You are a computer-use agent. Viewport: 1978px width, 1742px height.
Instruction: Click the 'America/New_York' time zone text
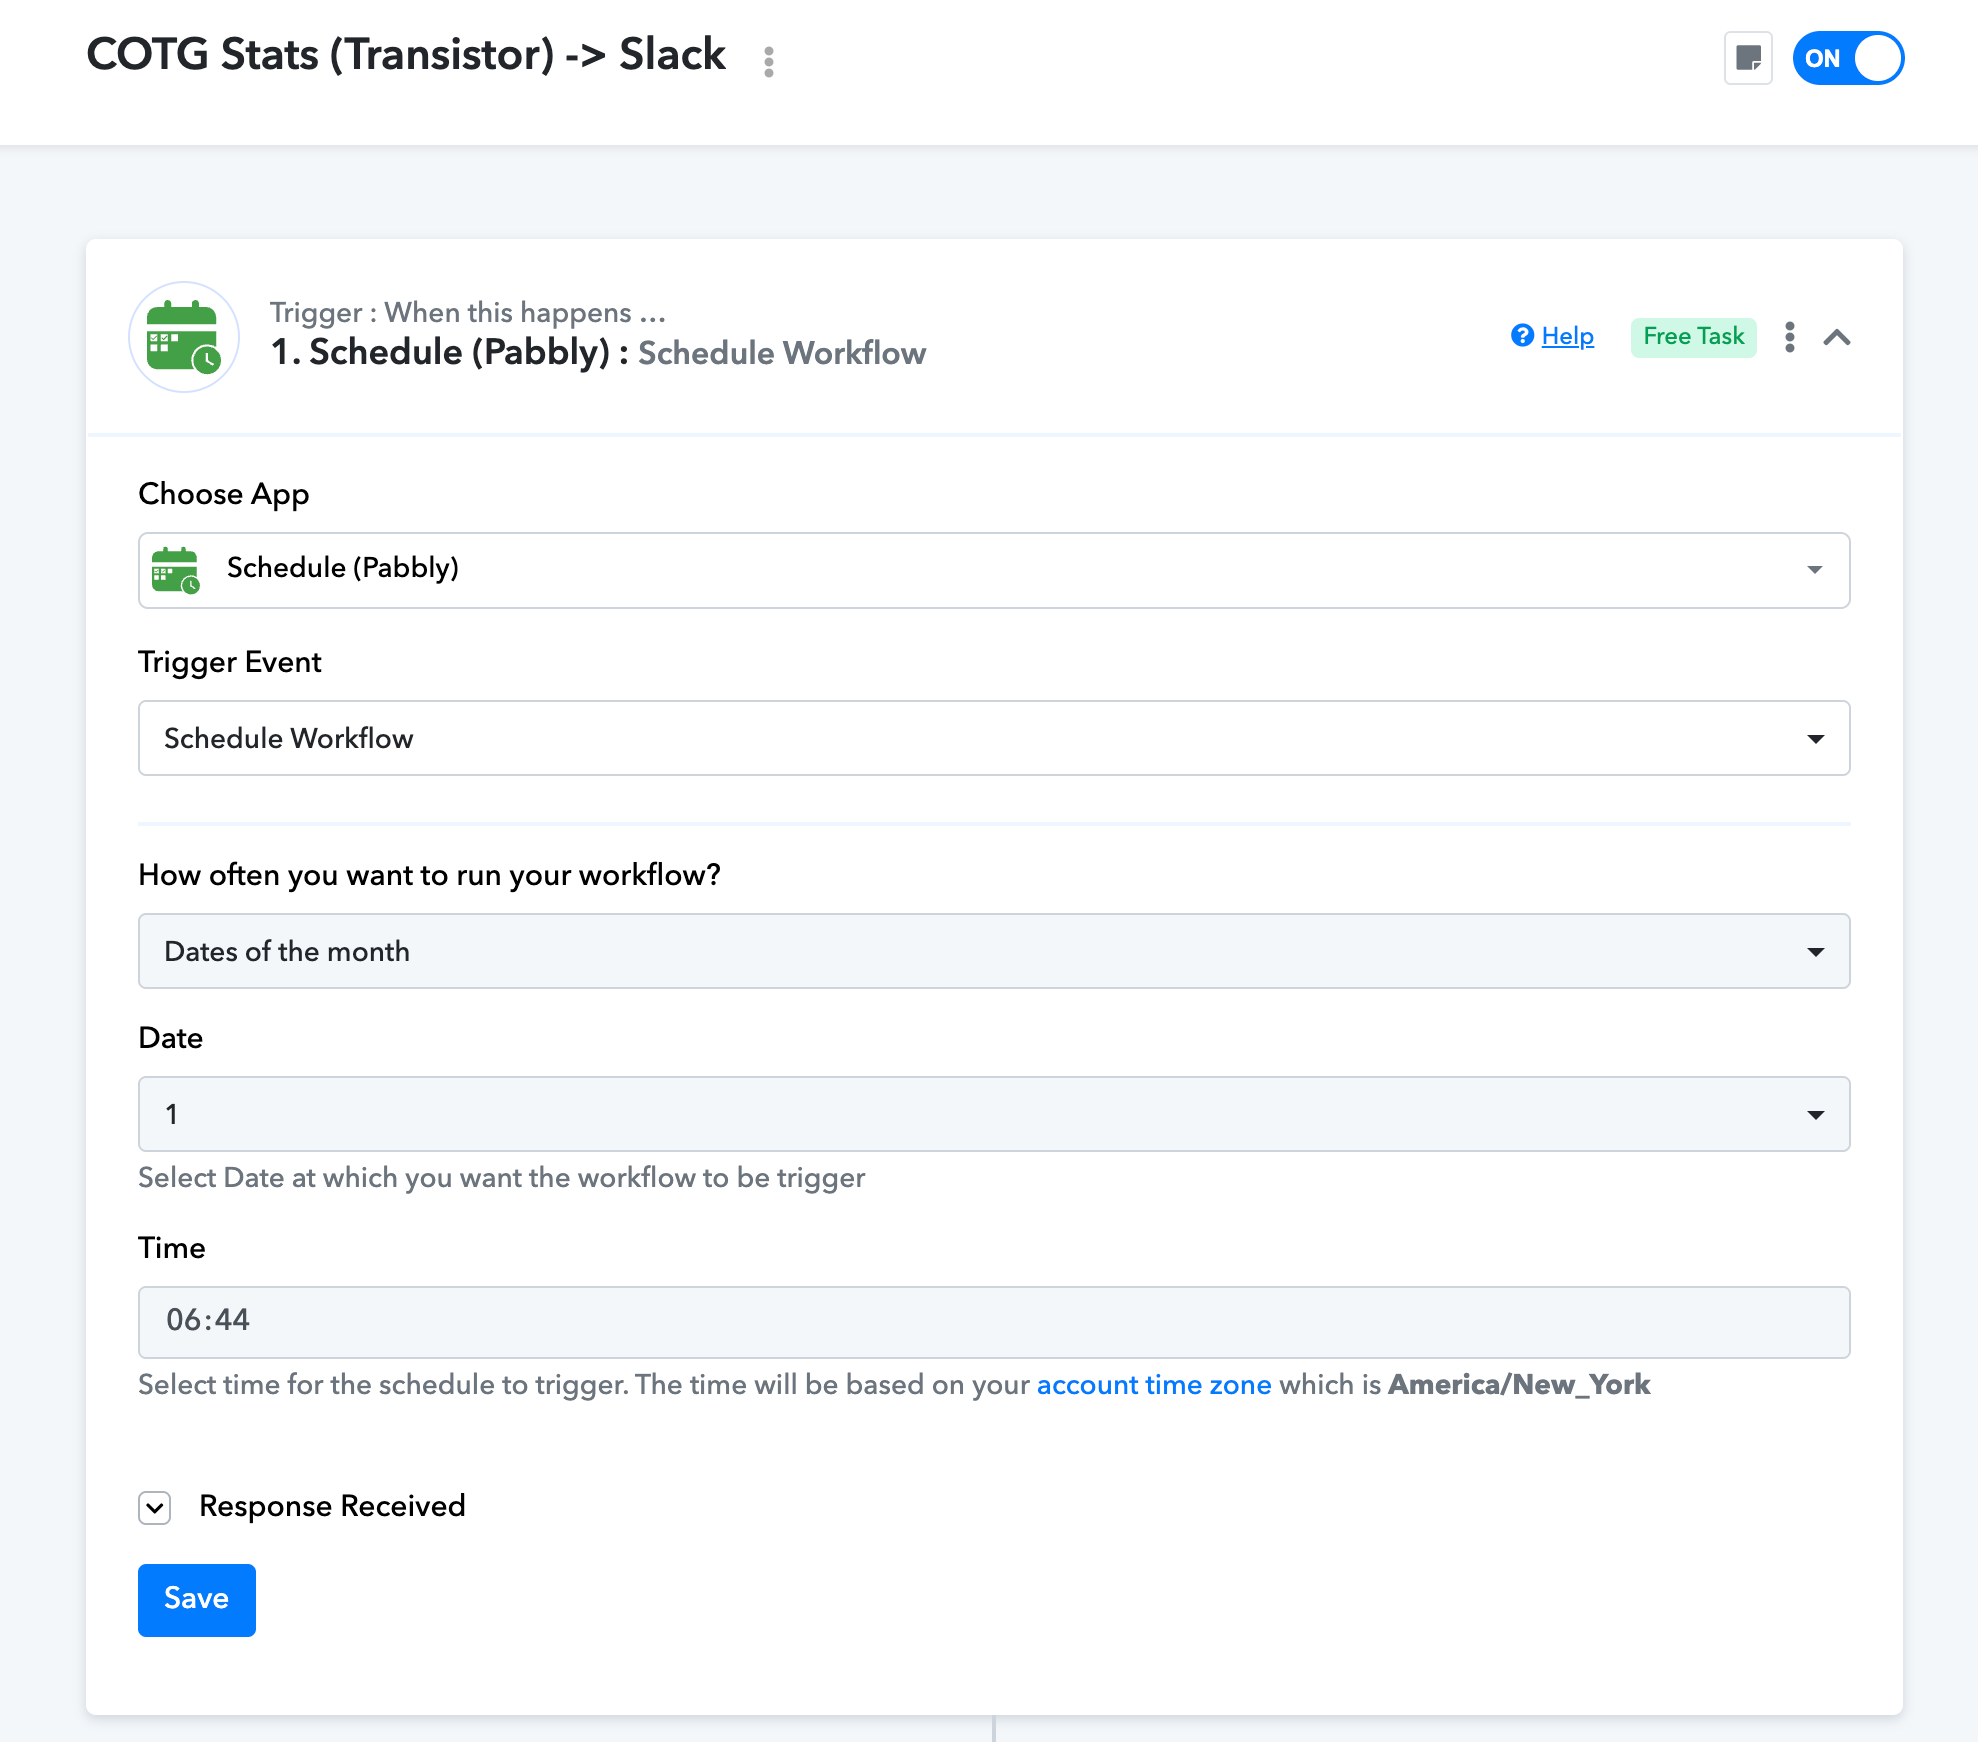[1519, 1384]
